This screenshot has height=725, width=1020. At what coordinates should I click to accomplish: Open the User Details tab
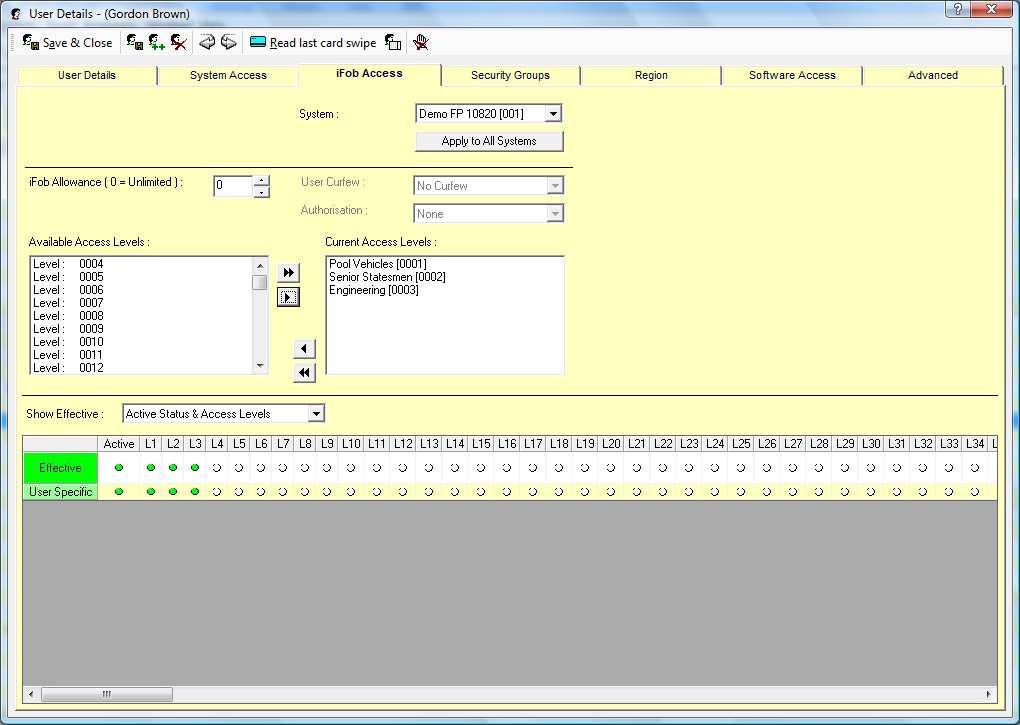coord(87,75)
